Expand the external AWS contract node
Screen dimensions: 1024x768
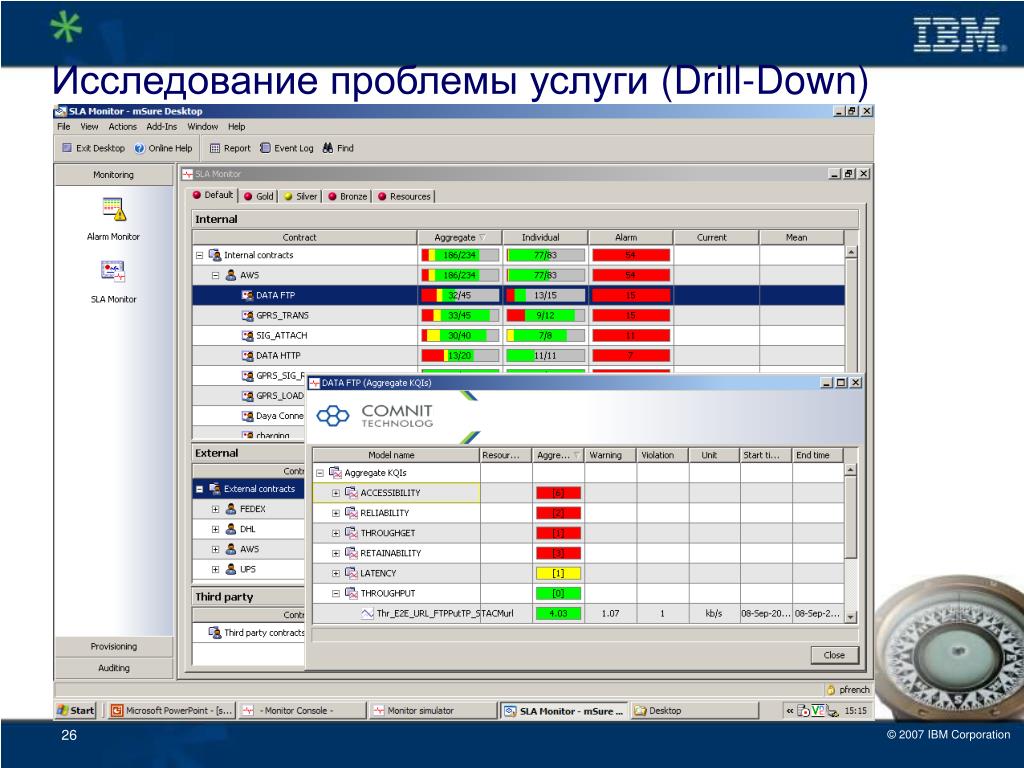(215, 550)
